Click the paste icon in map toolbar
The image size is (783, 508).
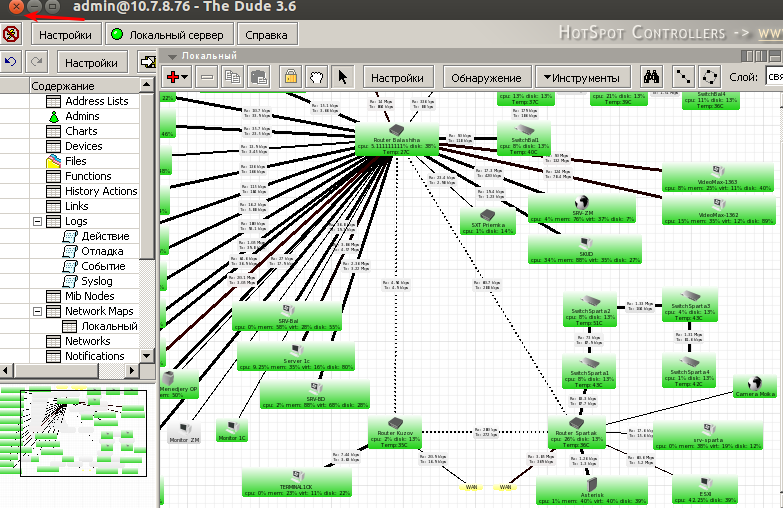pos(258,77)
